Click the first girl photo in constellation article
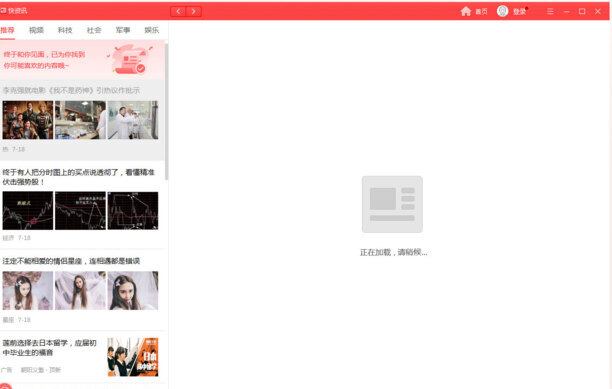Screen dimensions: 612x389 pos(28,291)
